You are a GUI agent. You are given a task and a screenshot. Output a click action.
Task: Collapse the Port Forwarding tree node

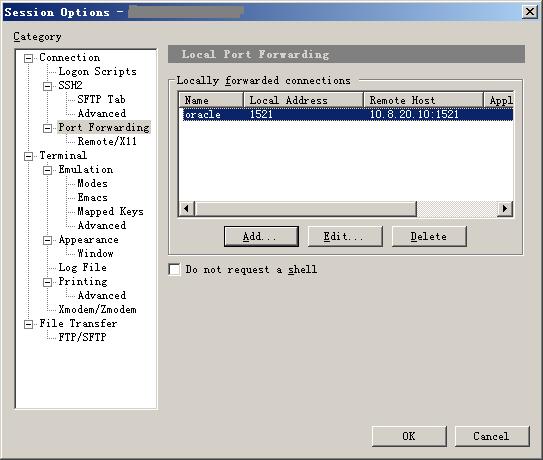(x=47, y=129)
